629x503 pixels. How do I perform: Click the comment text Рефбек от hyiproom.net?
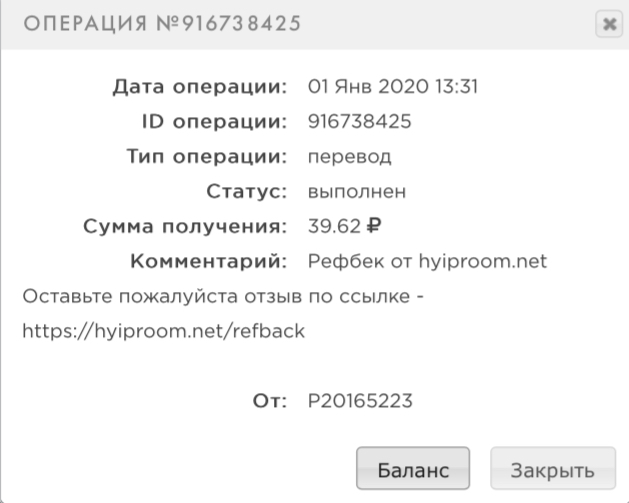pos(427,262)
